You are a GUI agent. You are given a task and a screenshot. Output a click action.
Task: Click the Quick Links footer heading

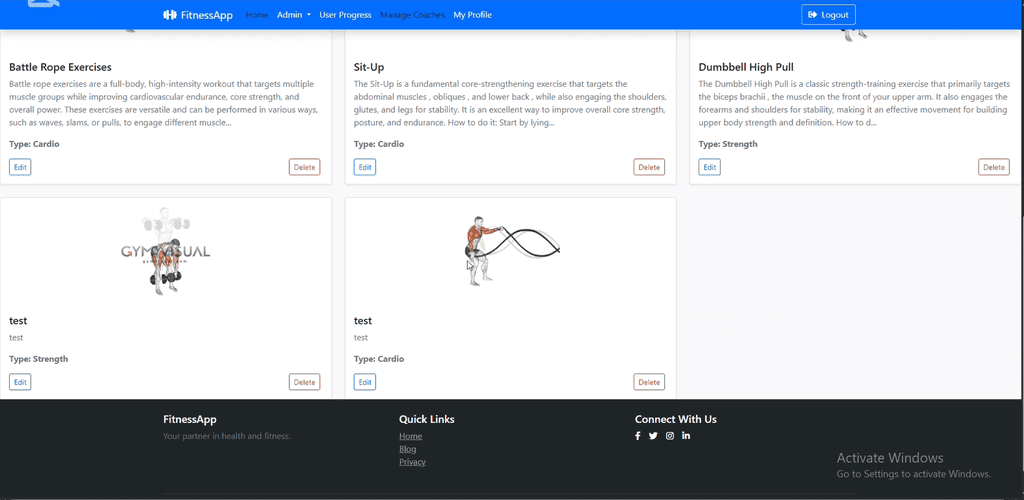426,419
